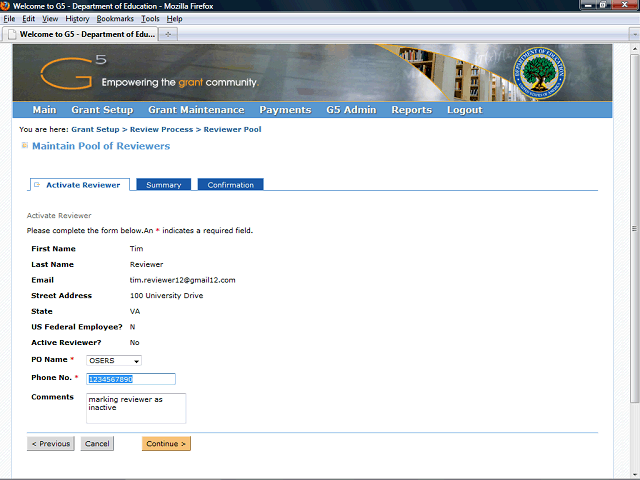Image resolution: width=640 pixels, height=480 pixels.
Task: Click the G5 logo in the banner
Action: [73, 72]
